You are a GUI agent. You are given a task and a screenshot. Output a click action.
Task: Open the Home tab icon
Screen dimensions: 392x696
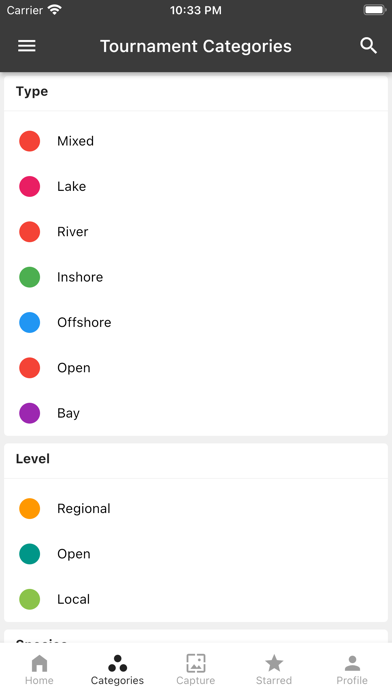point(39,664)
